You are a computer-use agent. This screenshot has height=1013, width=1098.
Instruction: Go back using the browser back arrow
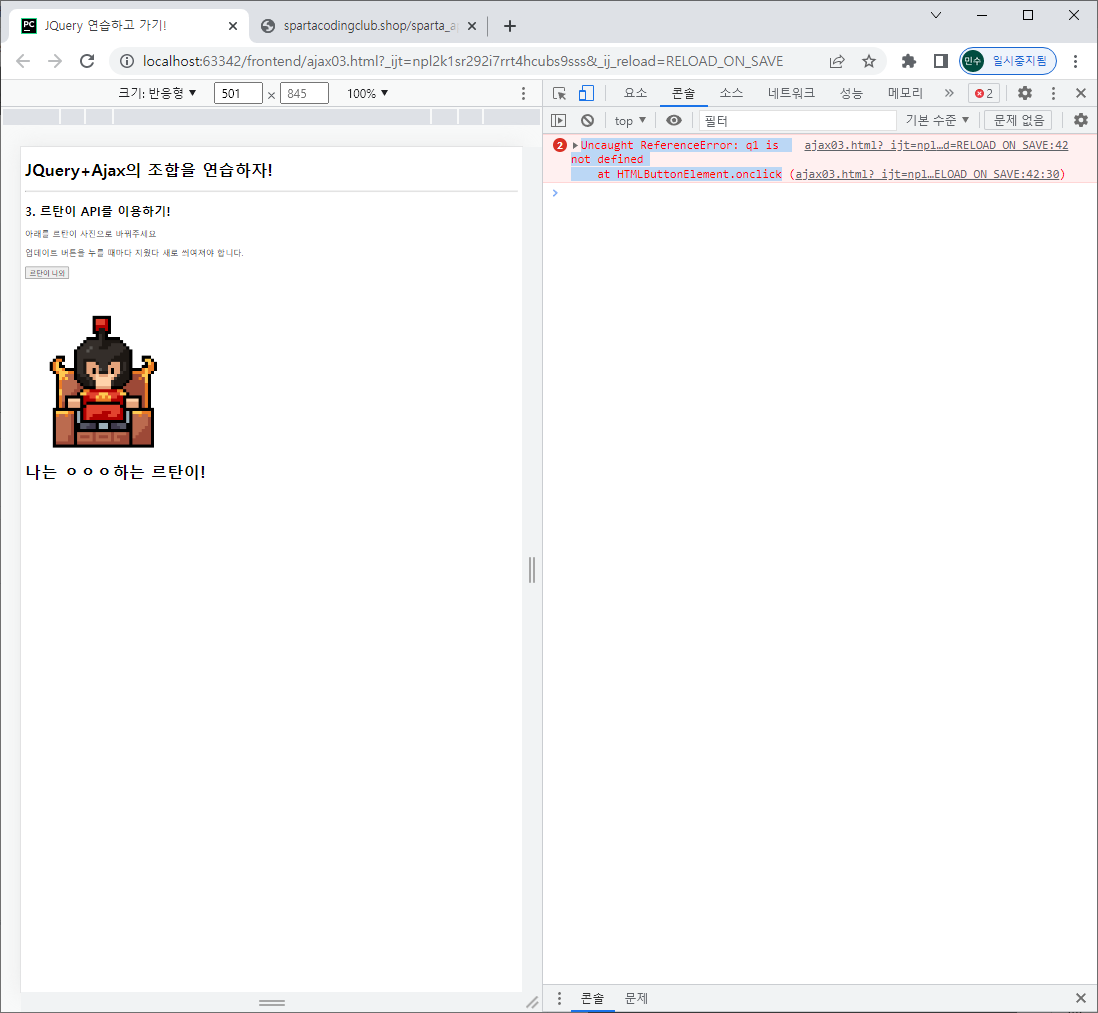point(23,62)
